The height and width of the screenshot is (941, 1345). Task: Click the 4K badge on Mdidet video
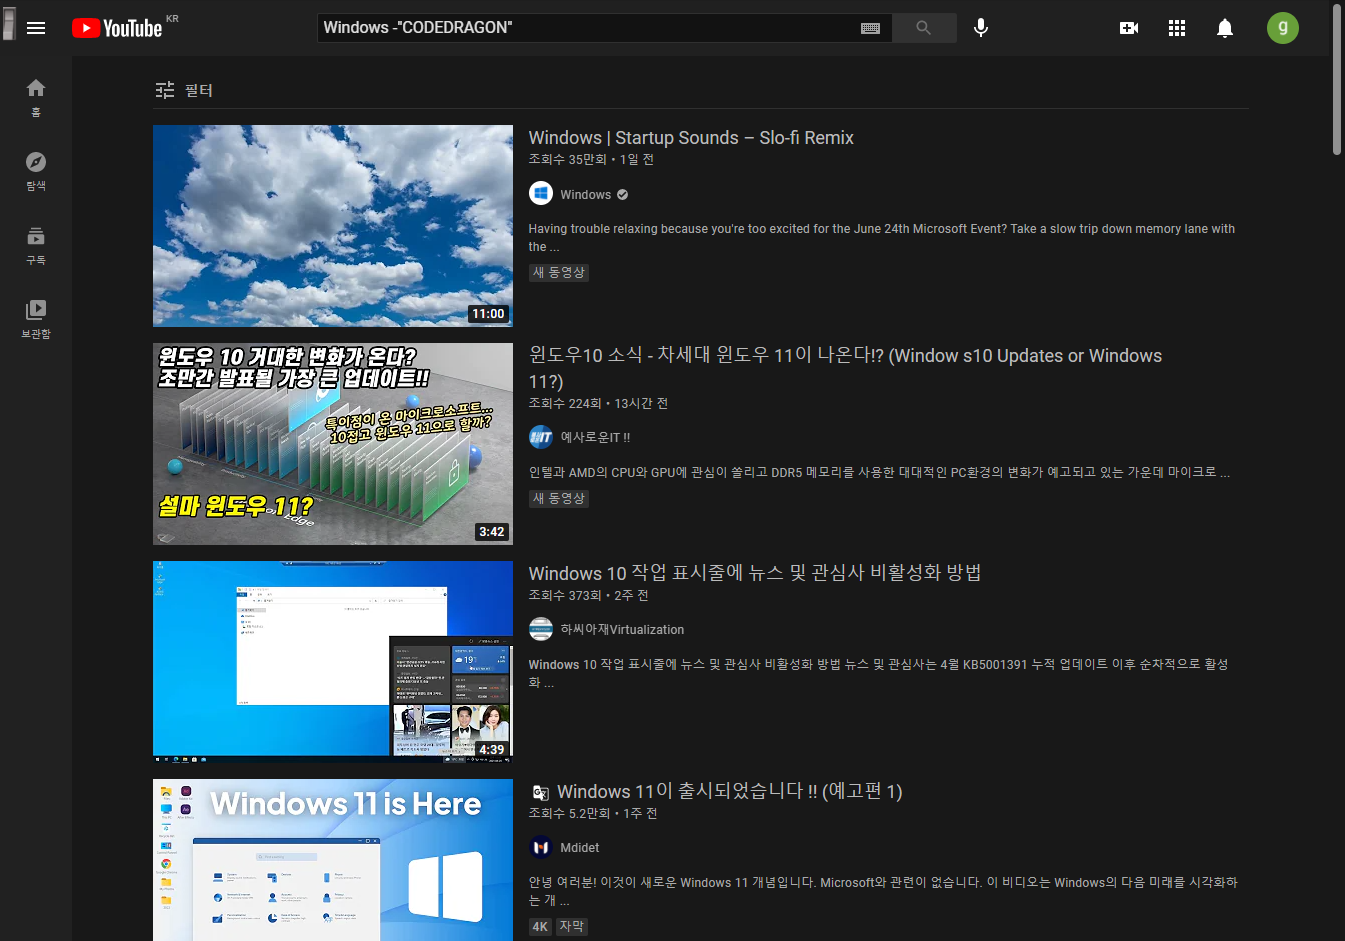(x=540, y=927)
